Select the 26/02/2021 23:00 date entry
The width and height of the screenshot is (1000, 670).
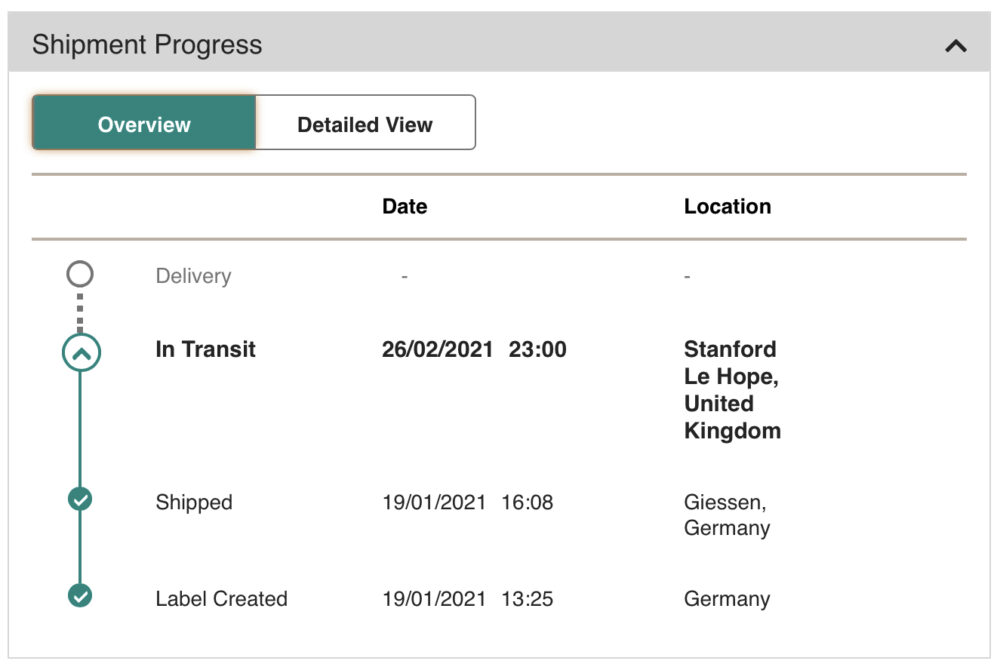coord(474,349)
